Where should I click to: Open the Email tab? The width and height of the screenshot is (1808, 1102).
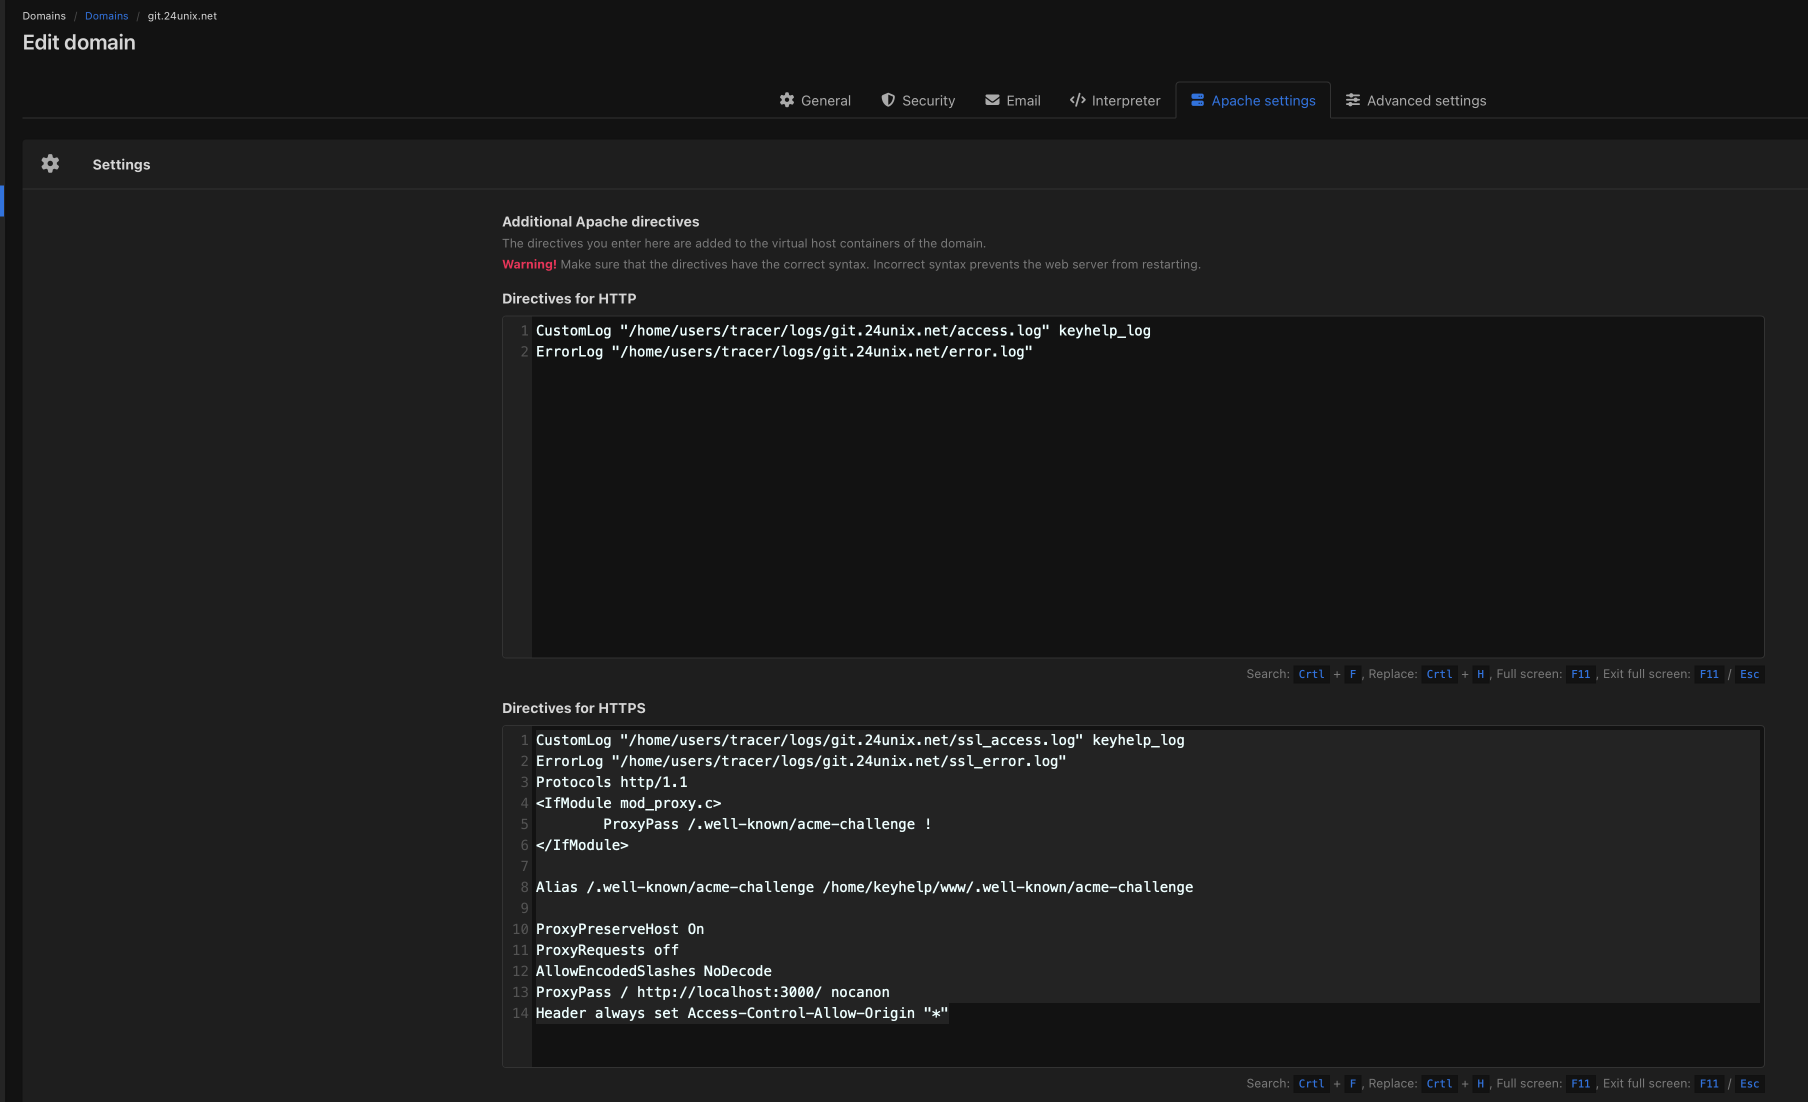point(1013,100)
